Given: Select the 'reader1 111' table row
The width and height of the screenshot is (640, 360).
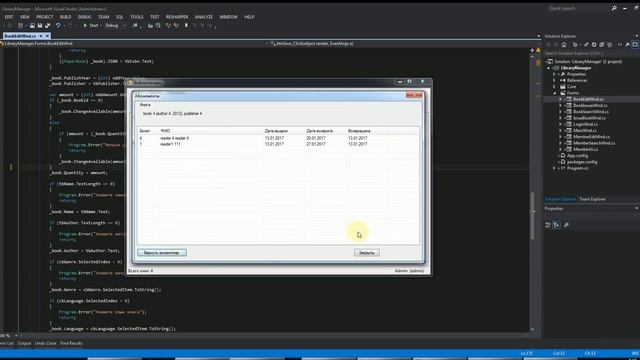Looking at the screenshot, I should [278, 144].
